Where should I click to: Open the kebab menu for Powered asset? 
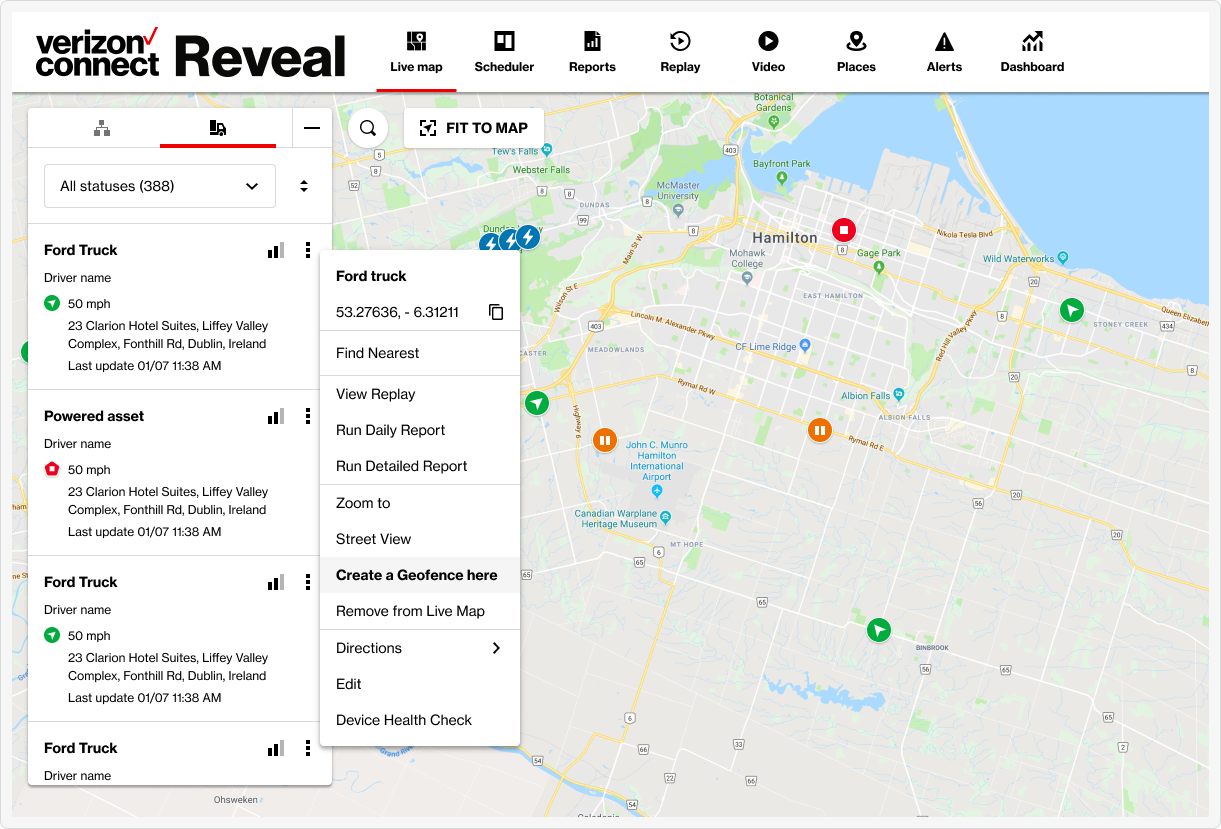tap(307, 416)
